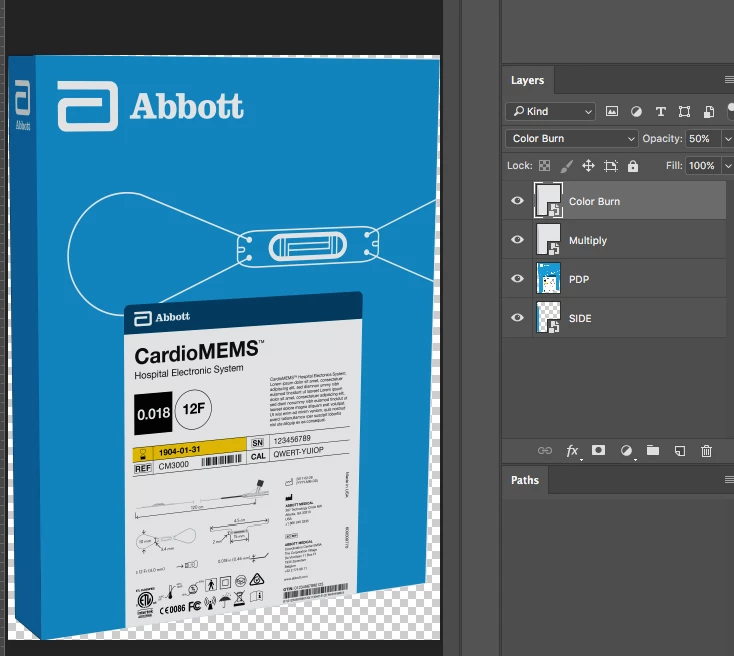This screenshot has height=656, width=734.
Task: Open the Layers panel menu
Action: (729, 80)
